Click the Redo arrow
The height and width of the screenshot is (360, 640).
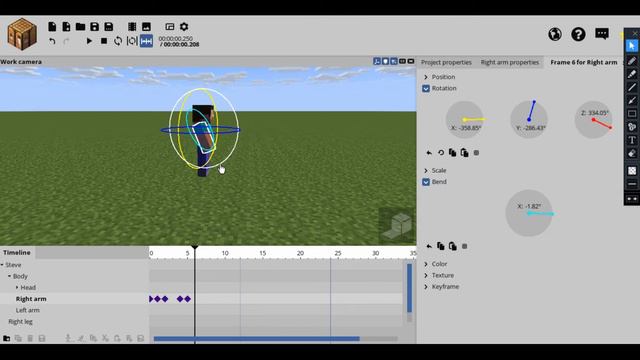point(66,41)
